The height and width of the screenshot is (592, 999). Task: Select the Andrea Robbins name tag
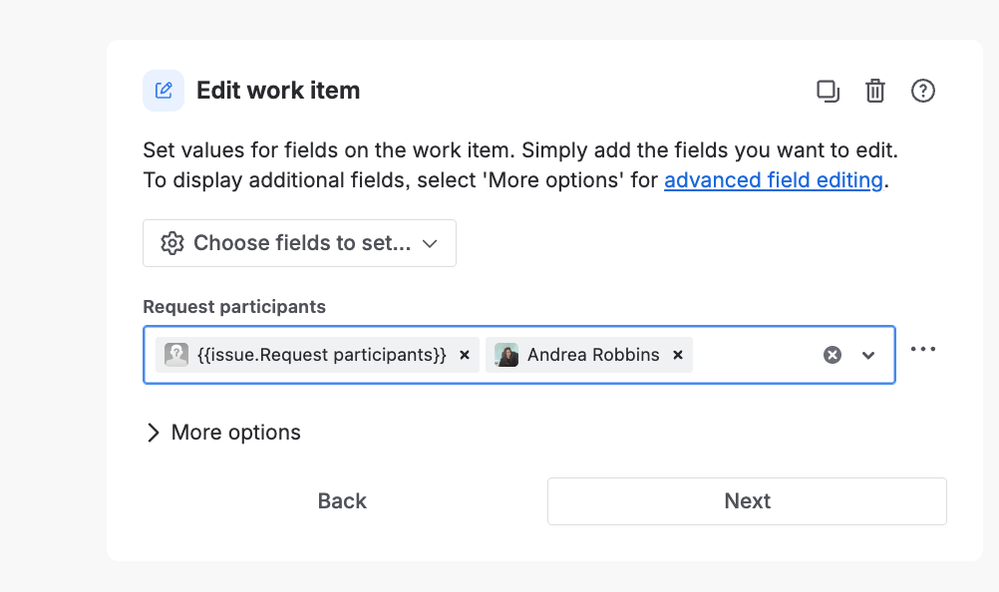point(593,355)
